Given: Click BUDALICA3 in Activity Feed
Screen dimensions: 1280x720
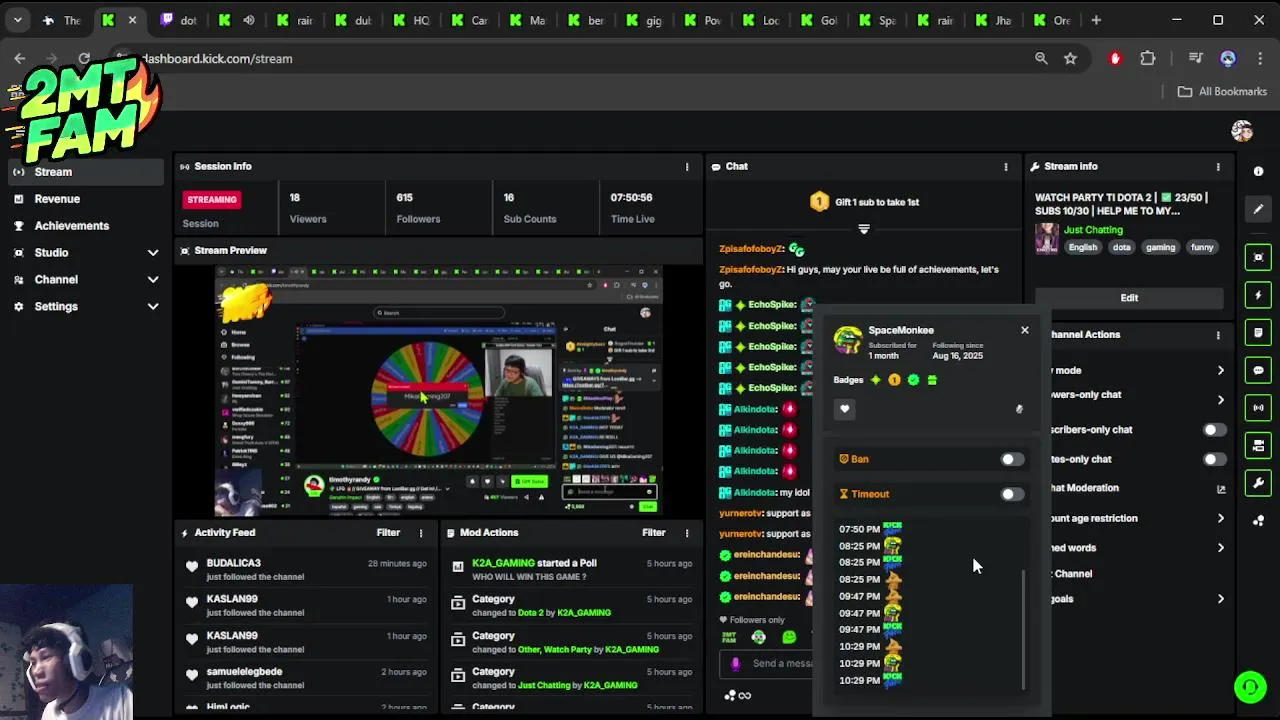Looking at the screenshot, I should tap(233, 563).
